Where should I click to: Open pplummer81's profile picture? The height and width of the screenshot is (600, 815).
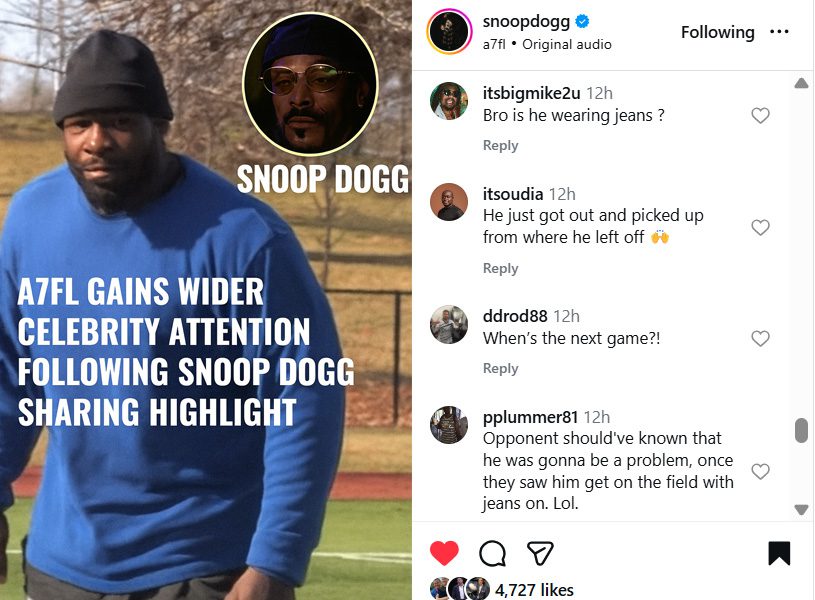coord(449,425)
